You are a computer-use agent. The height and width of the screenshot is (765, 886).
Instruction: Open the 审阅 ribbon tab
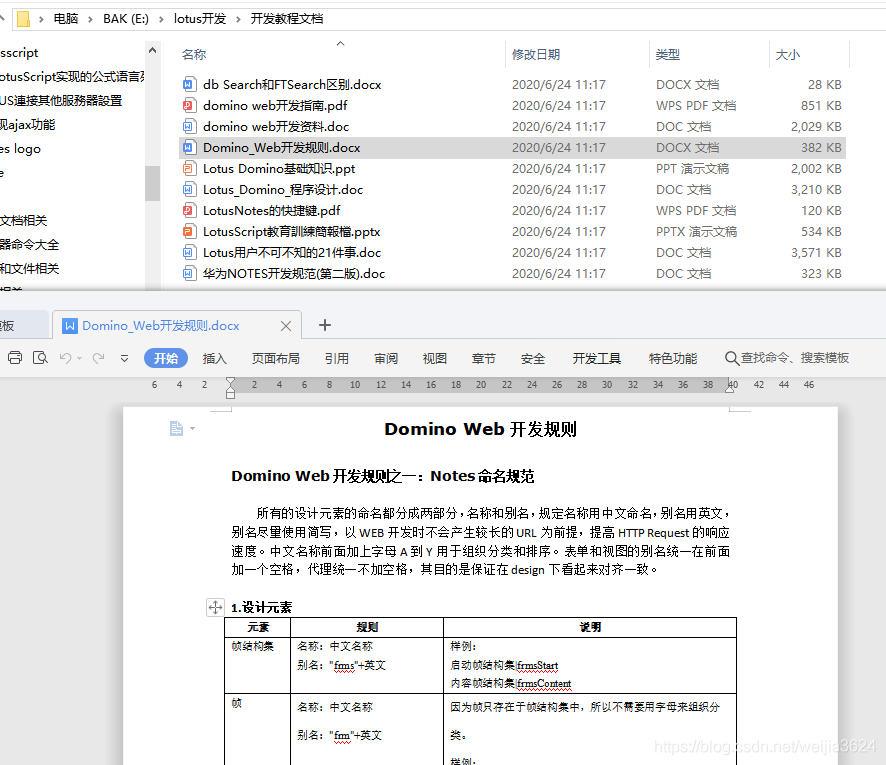[386, 358]
